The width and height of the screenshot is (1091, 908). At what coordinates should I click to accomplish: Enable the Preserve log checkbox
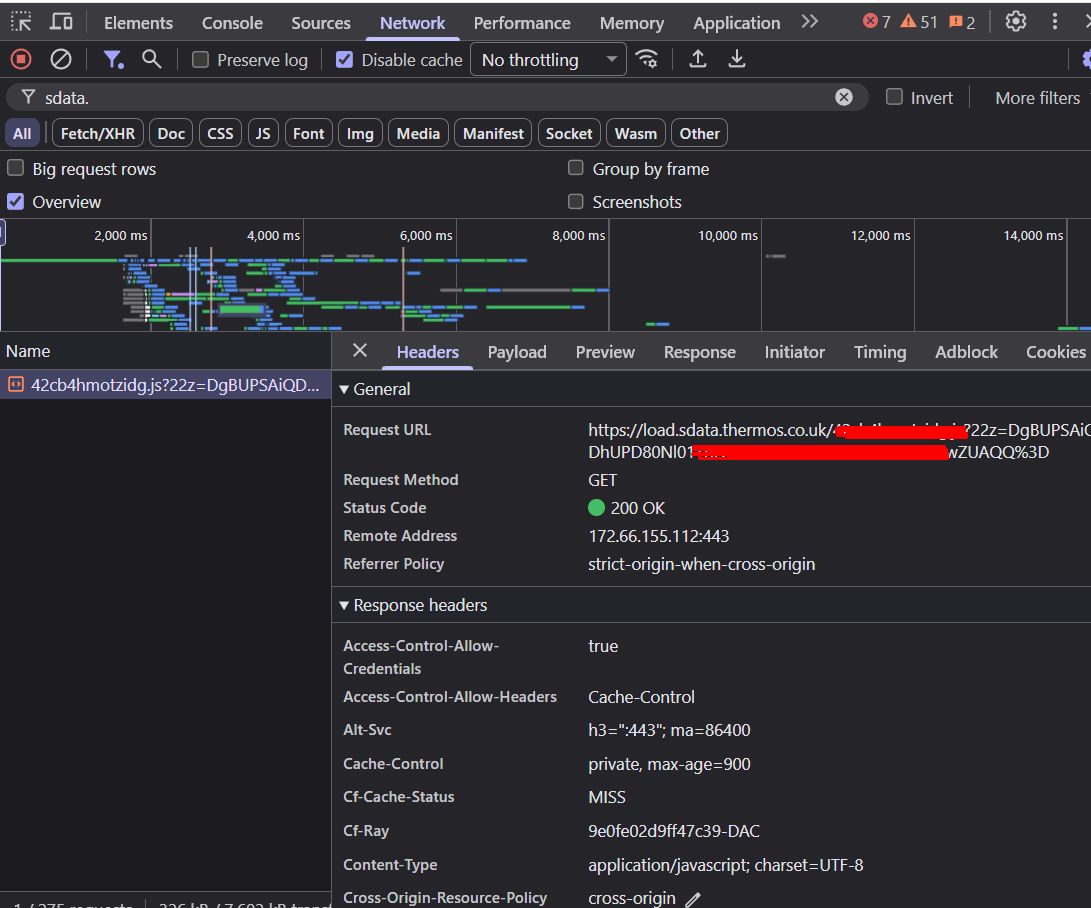point(200,60)
